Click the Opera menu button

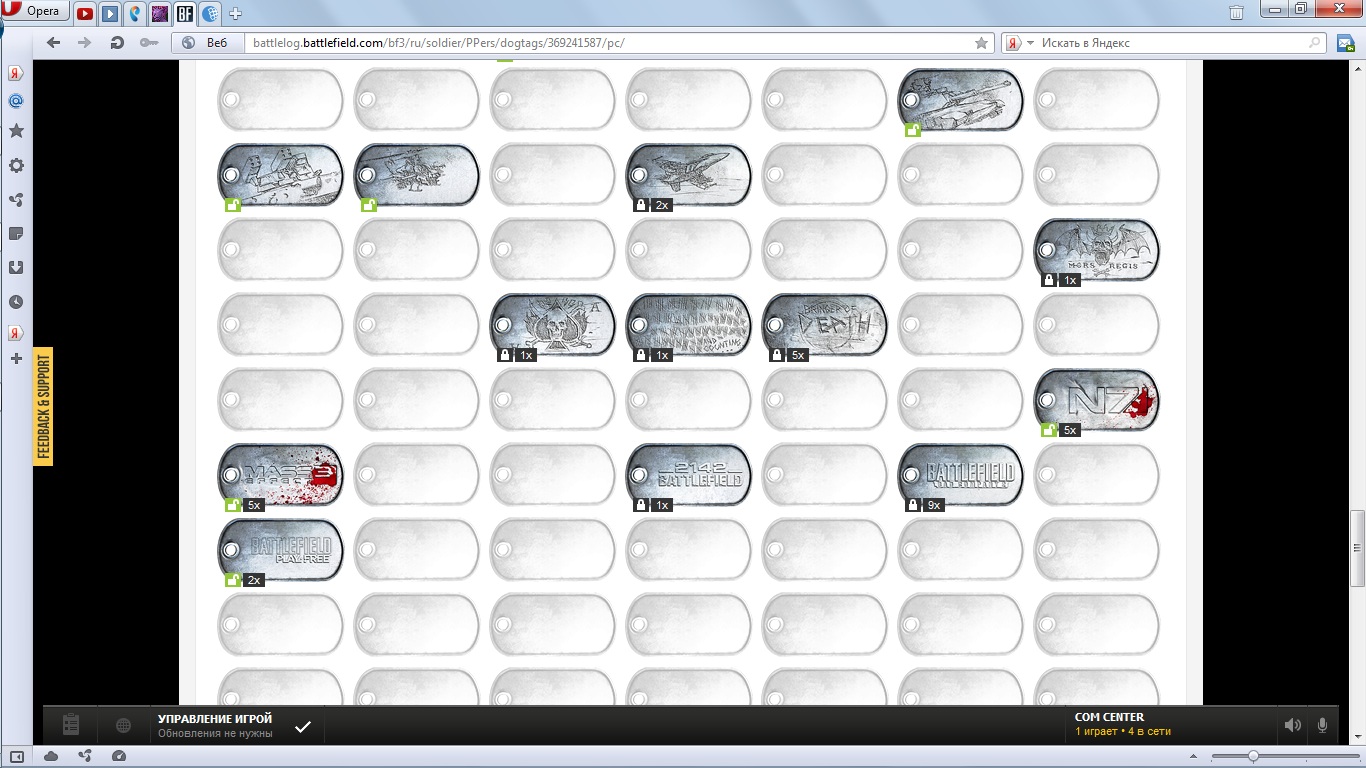(34, 12)
